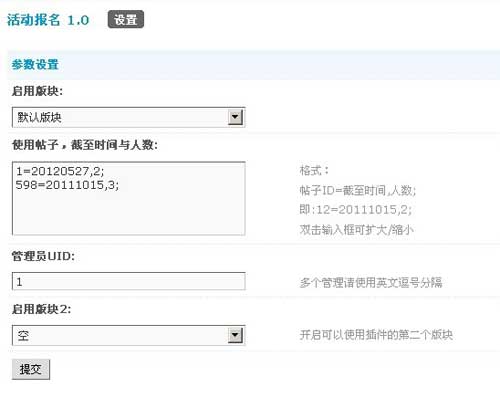Place cursor on line 598=20111015,3;
The width and height of the screenshot is (500, 408).
(67, 185)
